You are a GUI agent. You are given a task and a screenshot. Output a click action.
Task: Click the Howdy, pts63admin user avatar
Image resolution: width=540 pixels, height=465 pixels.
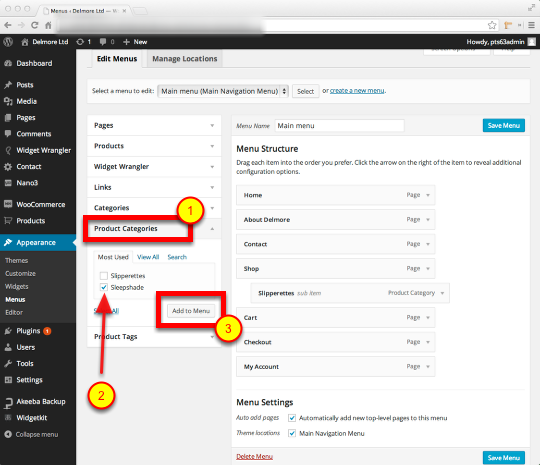point(532,42)
